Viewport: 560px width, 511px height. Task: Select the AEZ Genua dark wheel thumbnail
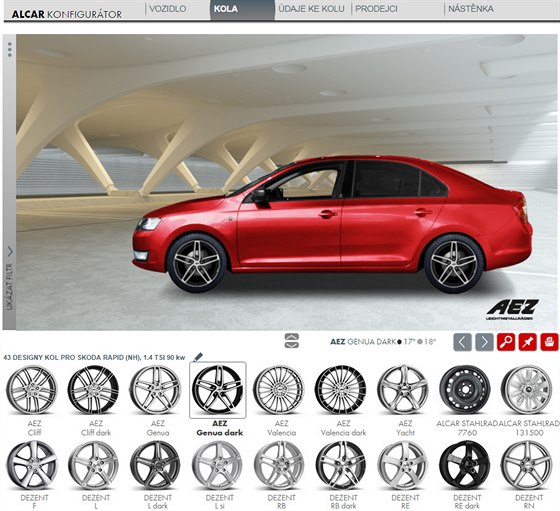(218, 390)
